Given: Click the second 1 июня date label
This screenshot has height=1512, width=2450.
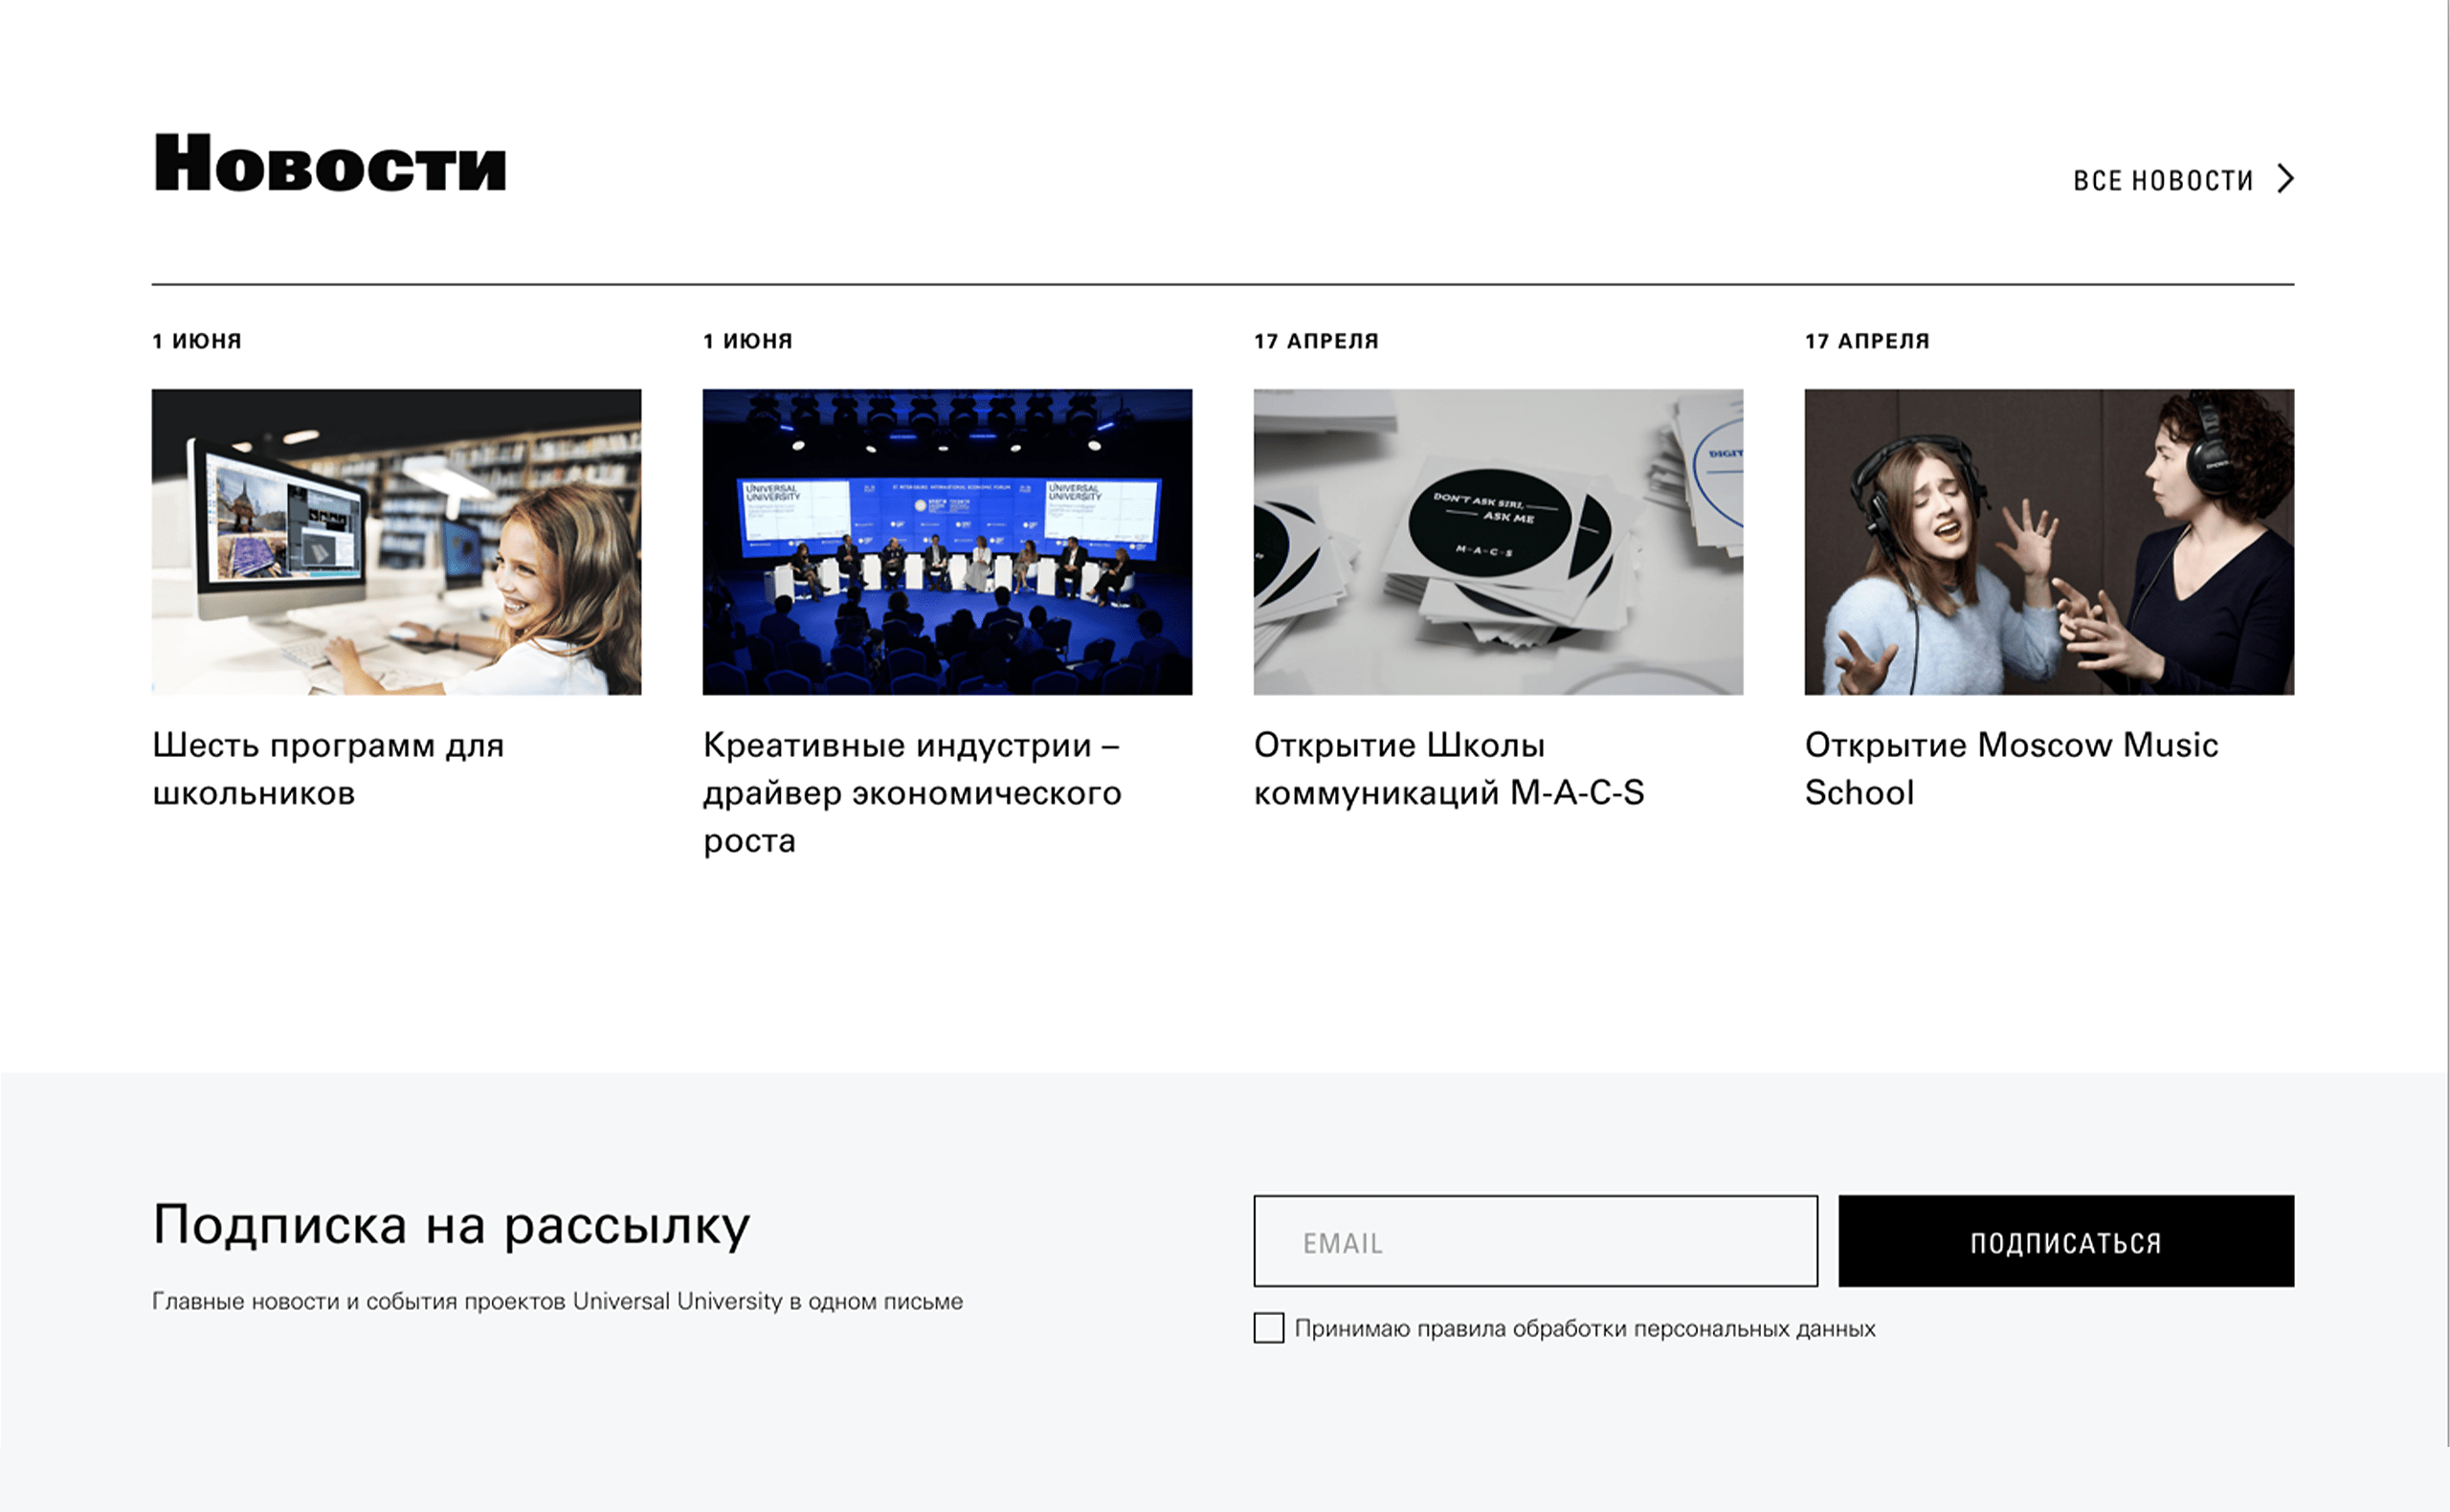Looking at the screenshot, I should click(x=747, y=341).
